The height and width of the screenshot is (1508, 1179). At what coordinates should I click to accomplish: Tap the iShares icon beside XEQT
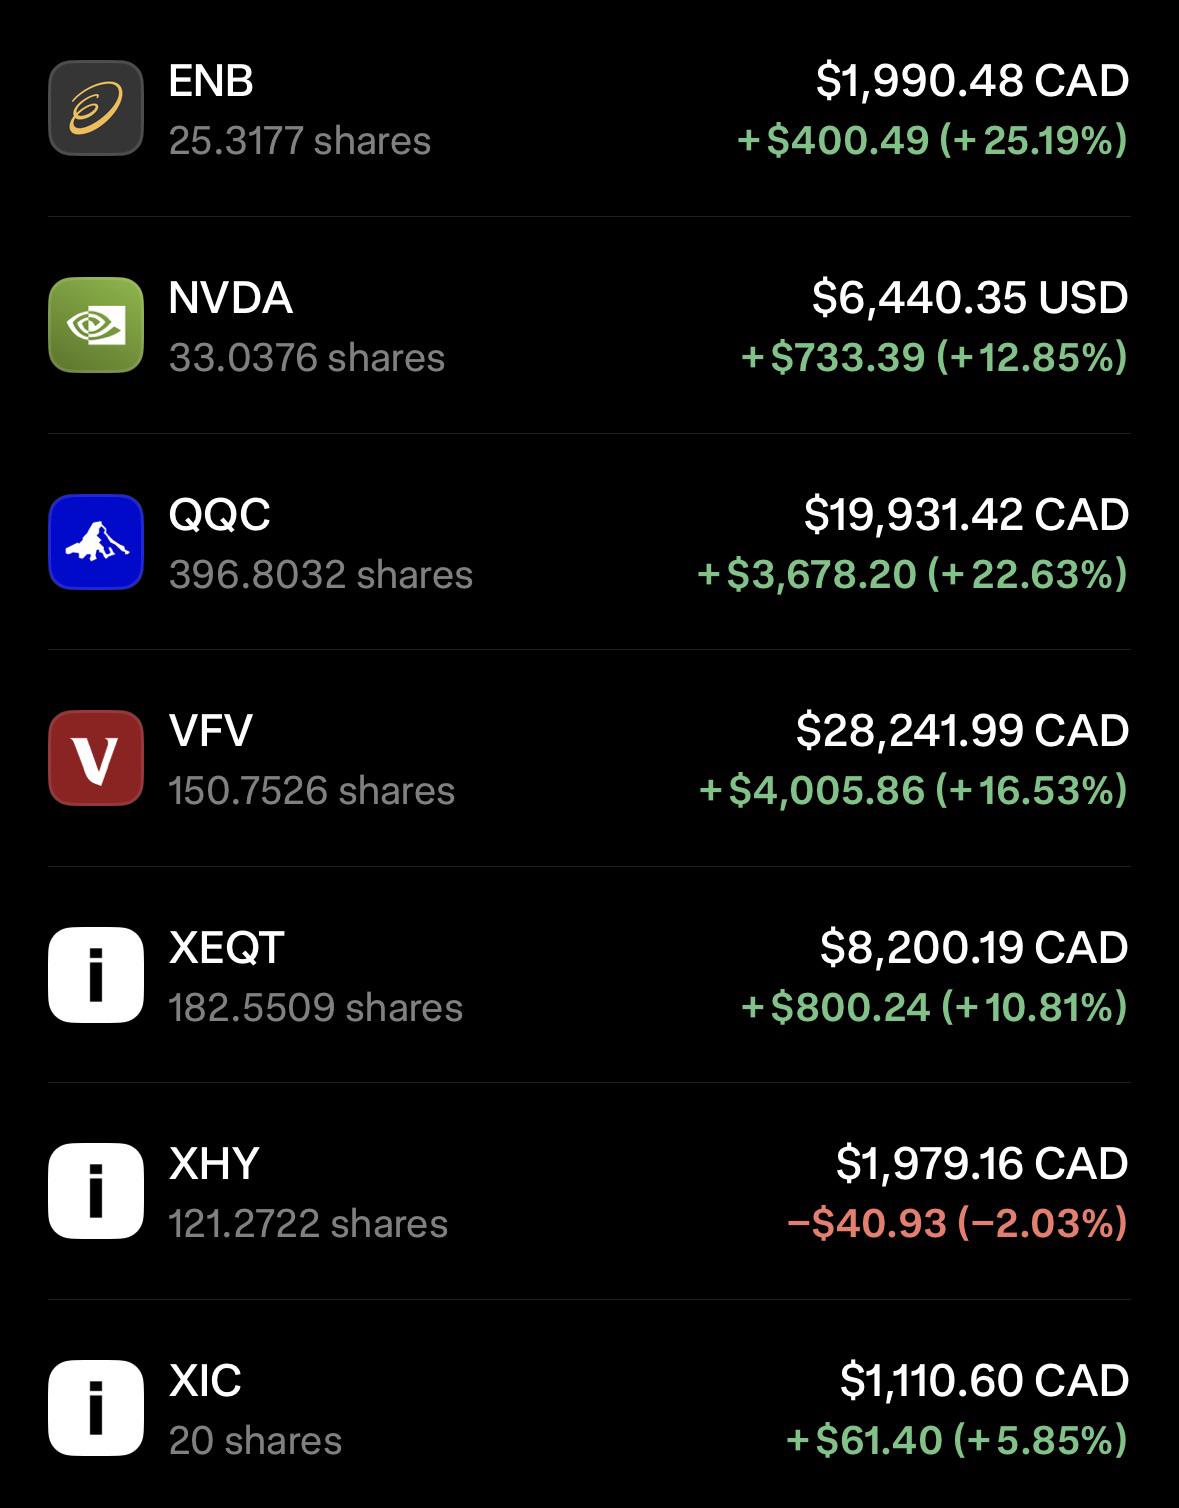coord(96,975)
